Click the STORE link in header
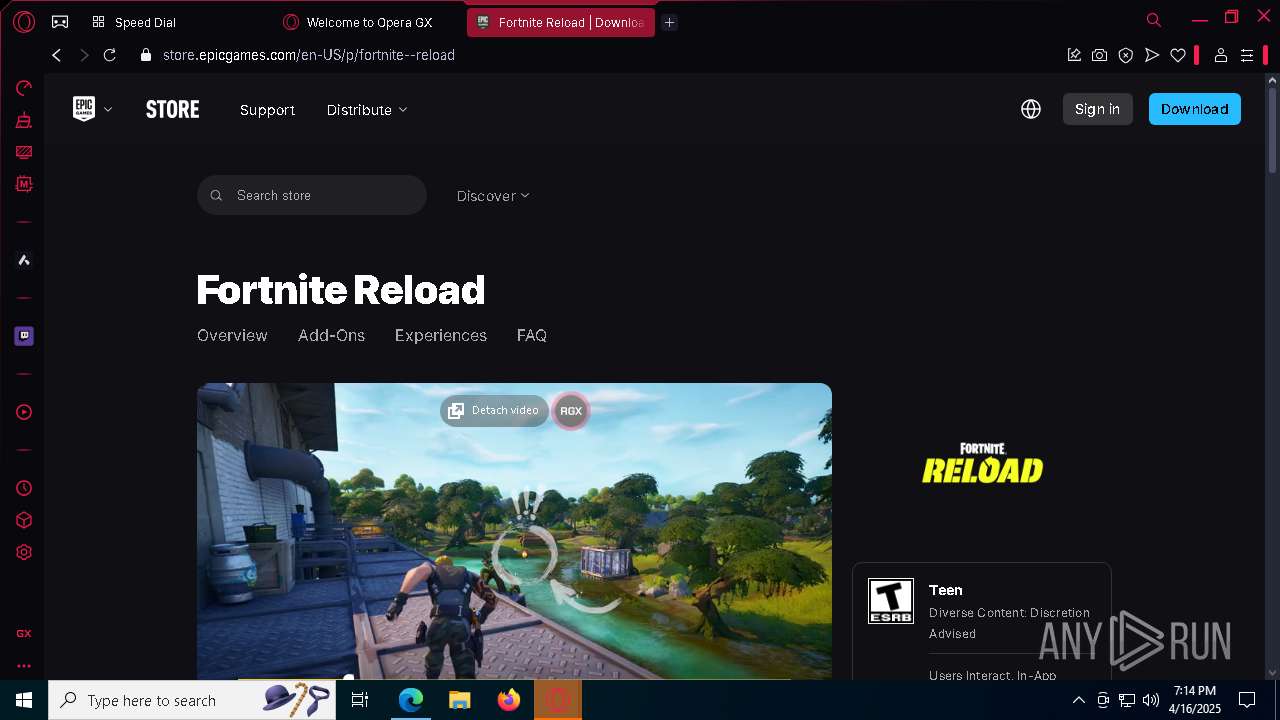The width and height of the screenshot is (1280, 720). (173, 110)
